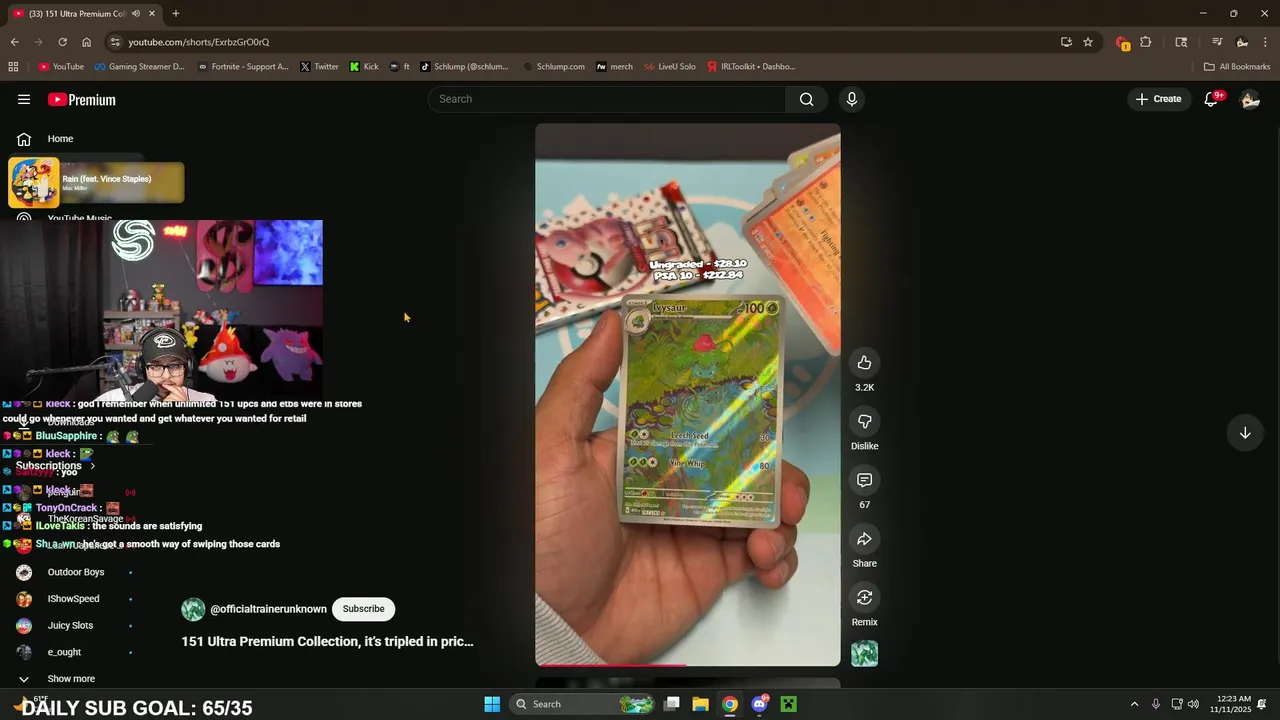Screen dimensions: 1280x720
Task: Open @officialtrainerunknown channel link
Action: click(x=268, y=609)
